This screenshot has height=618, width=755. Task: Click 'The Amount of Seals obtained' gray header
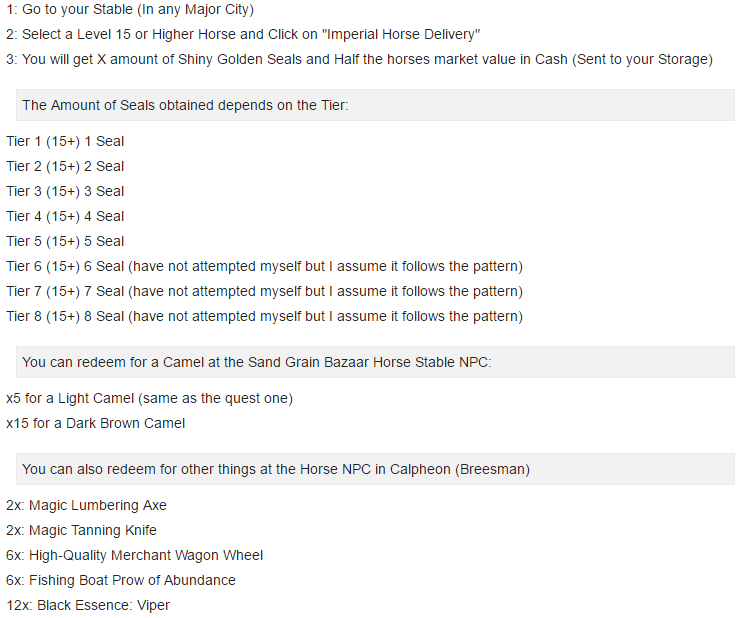tap(375, 105)
